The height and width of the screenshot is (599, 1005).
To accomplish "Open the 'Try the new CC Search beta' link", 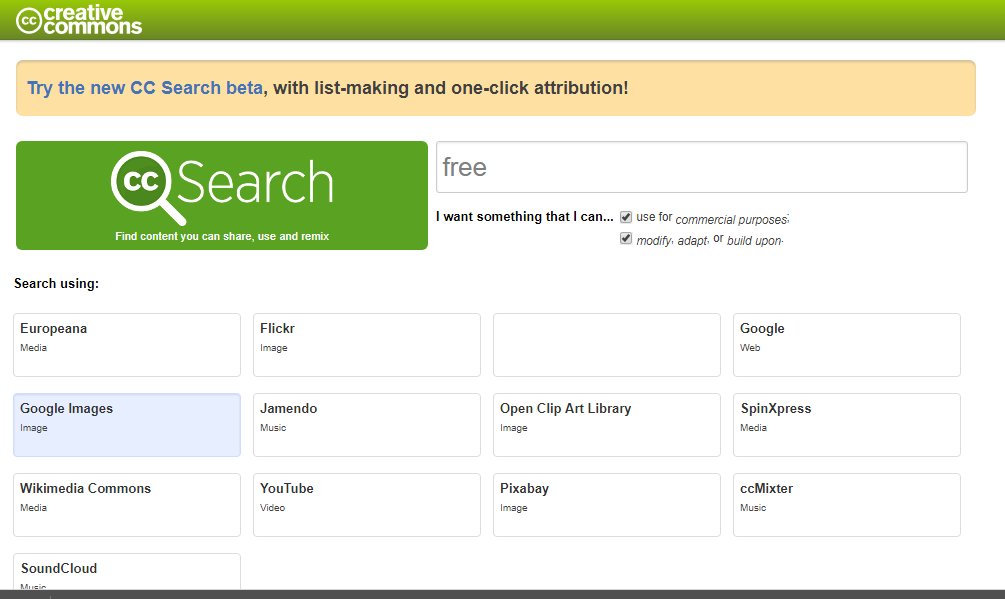I will click(145, 88).
